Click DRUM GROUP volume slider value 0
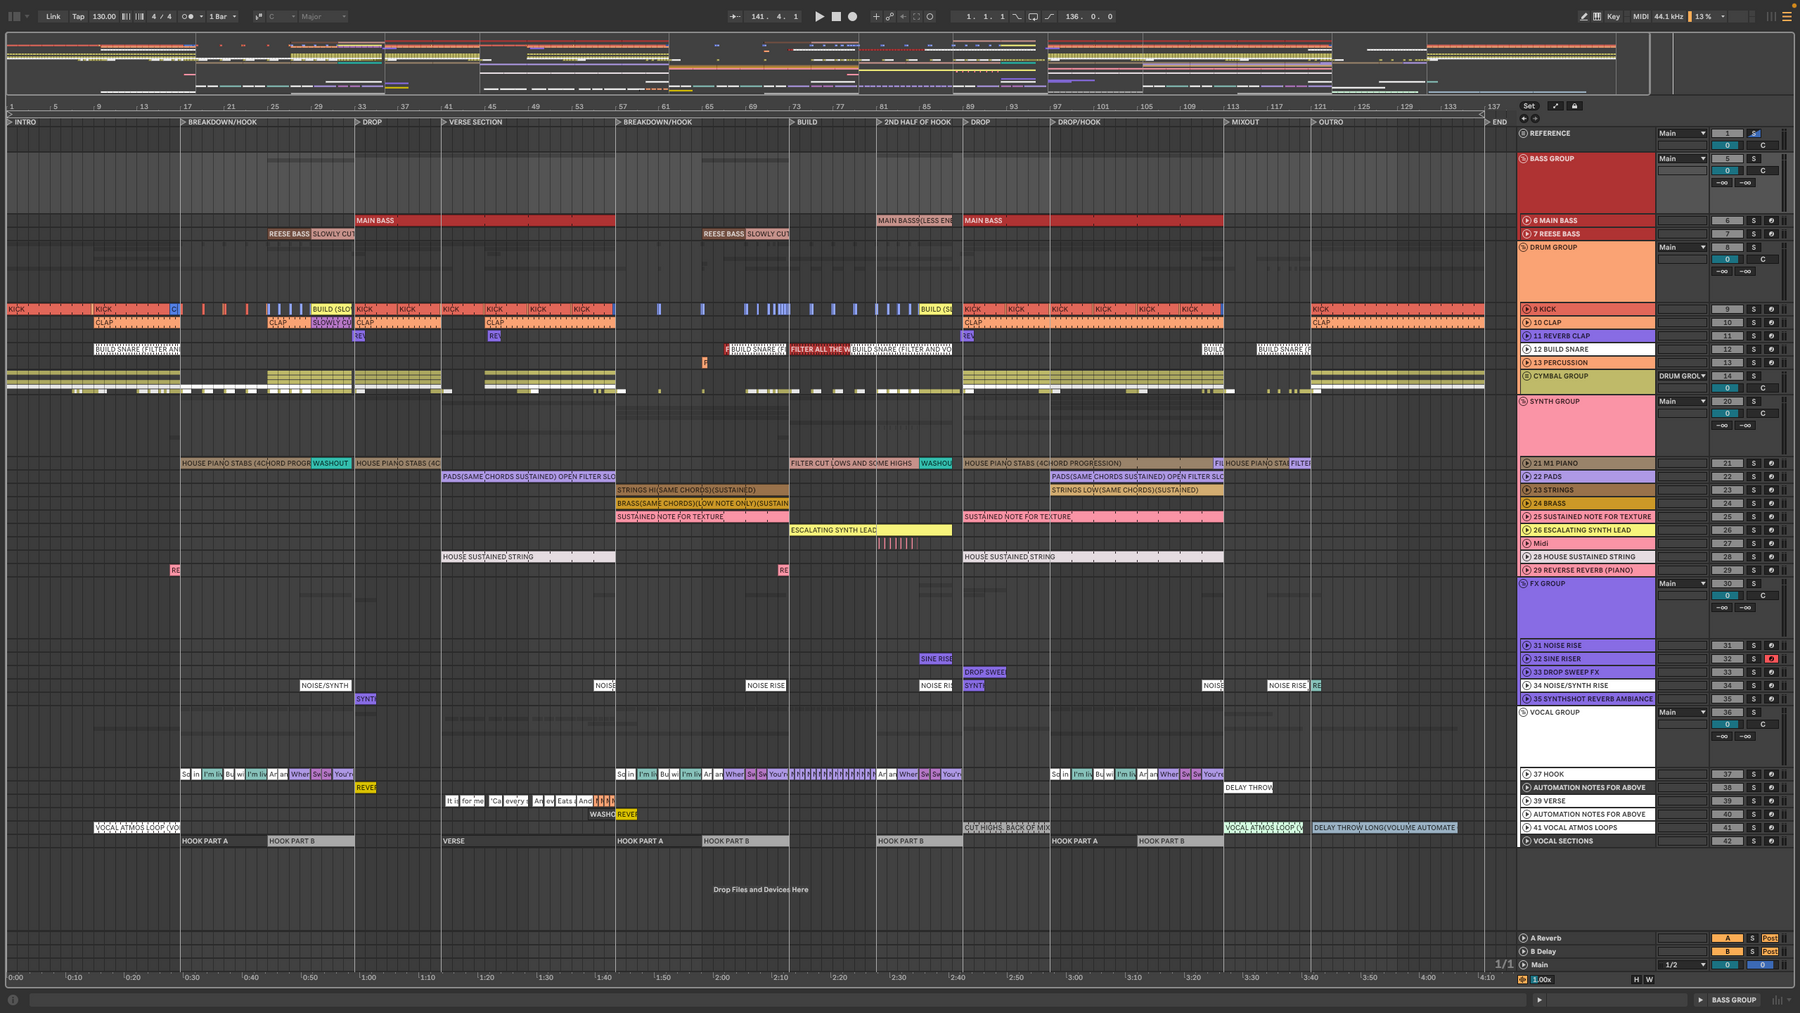1800x1013 pixels. (1727, 259)
